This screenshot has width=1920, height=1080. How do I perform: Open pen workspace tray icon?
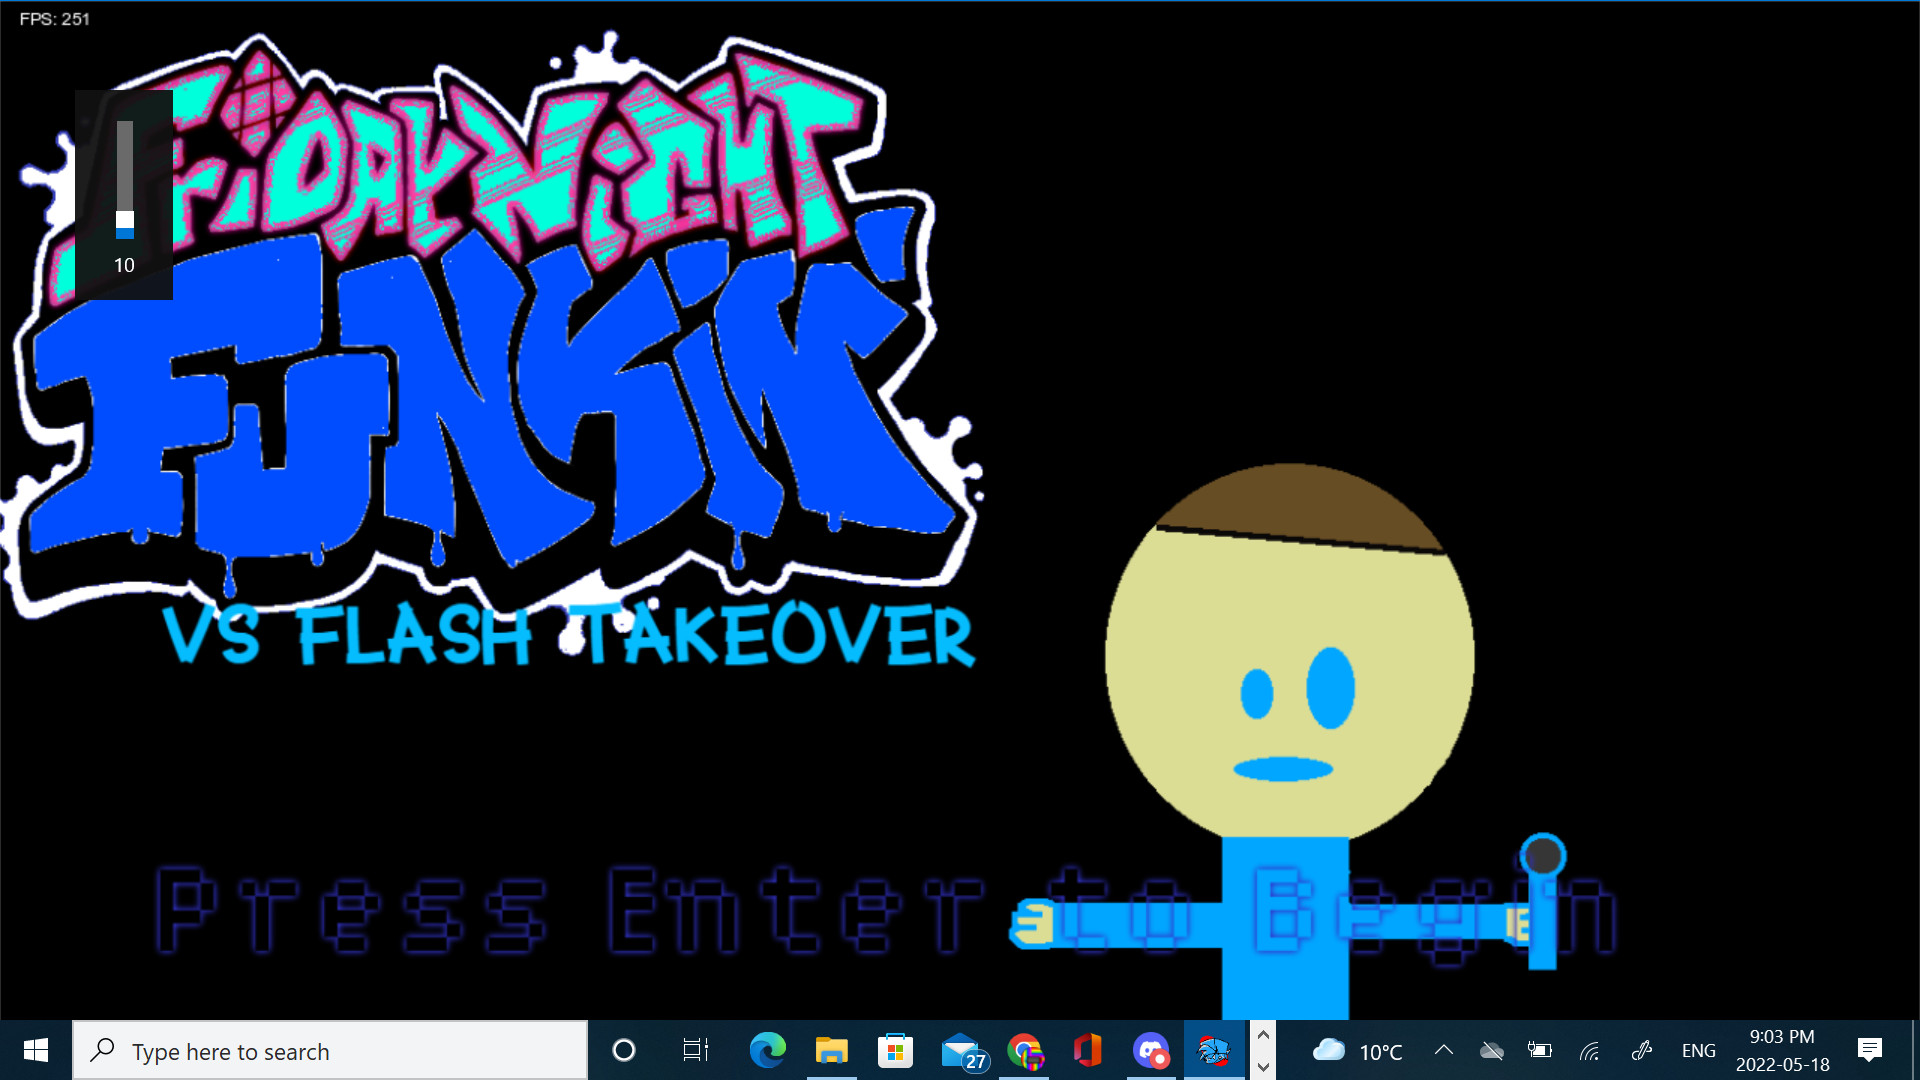pos(1641,1050)
